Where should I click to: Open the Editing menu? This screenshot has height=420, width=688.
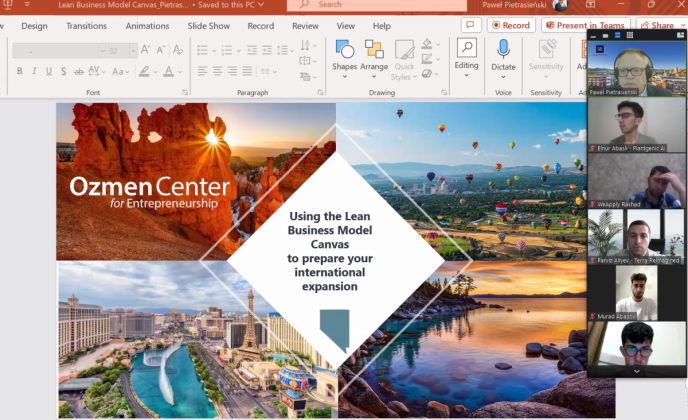coord(466,57)
